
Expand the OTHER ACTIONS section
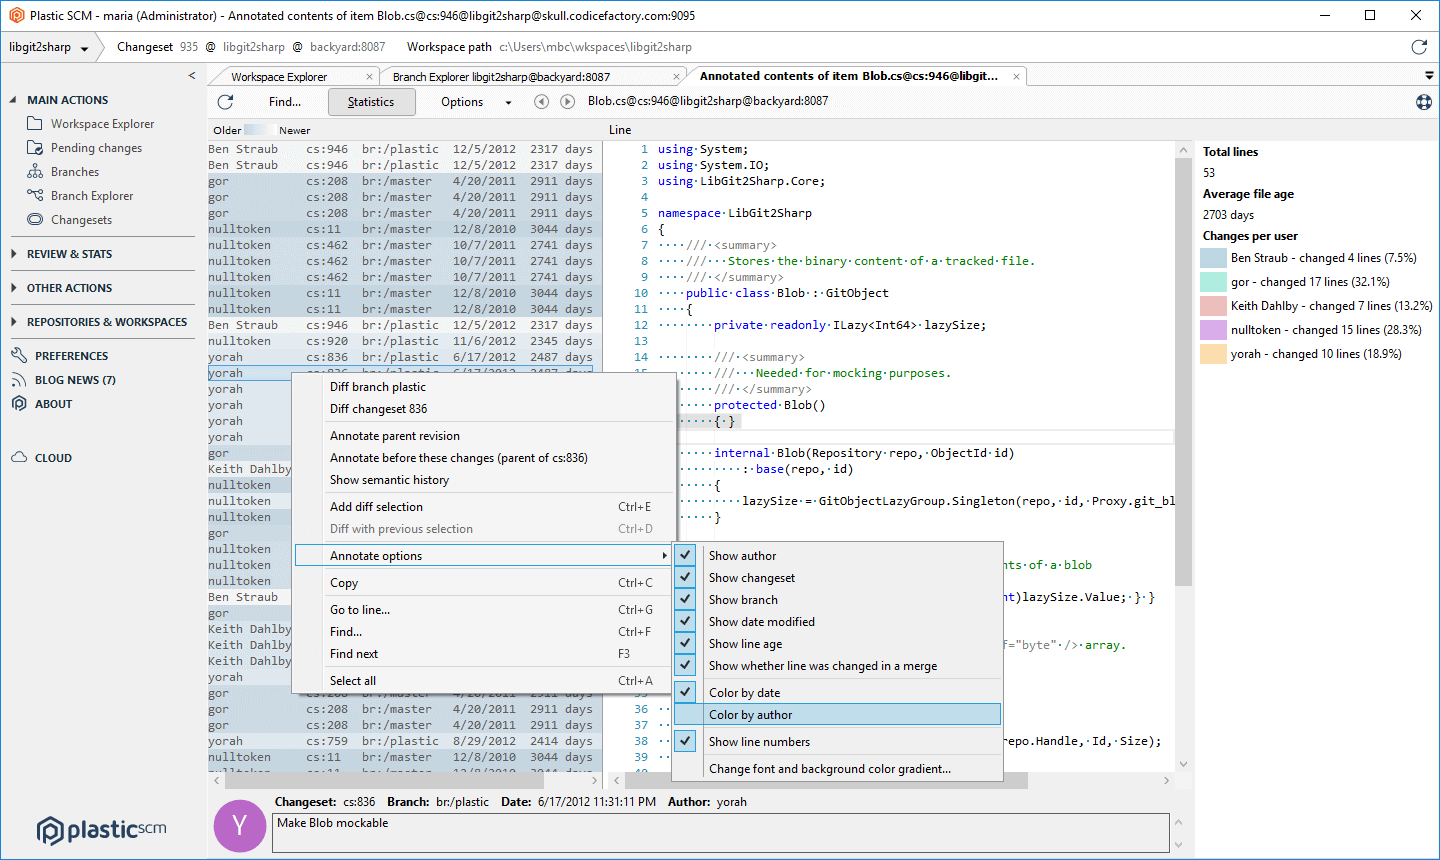[x=14, y=288]
